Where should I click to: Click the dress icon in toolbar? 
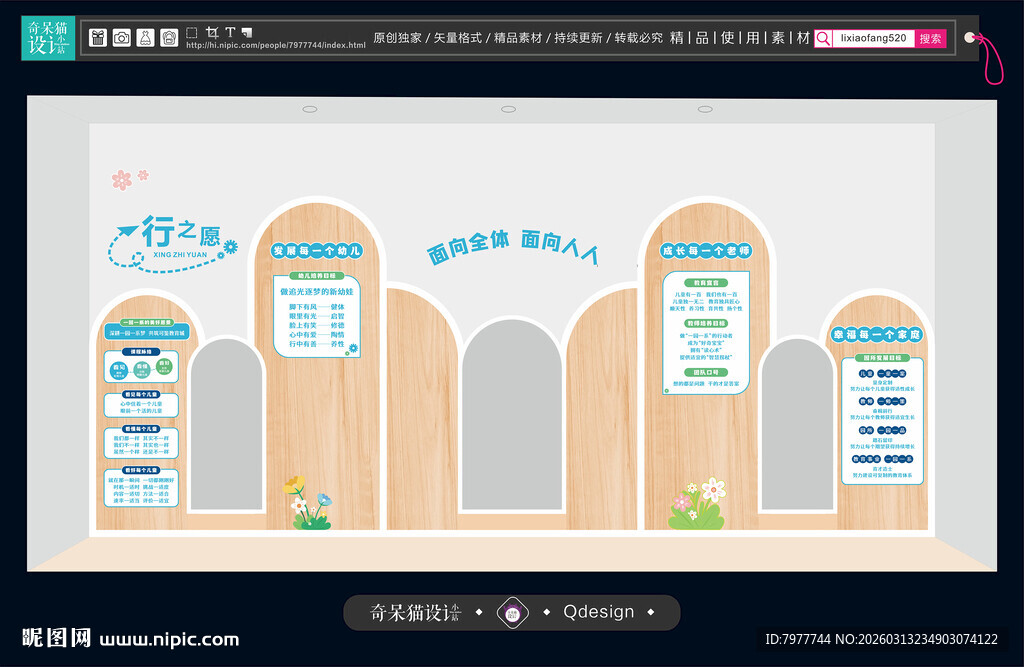[x=145, y=38]
